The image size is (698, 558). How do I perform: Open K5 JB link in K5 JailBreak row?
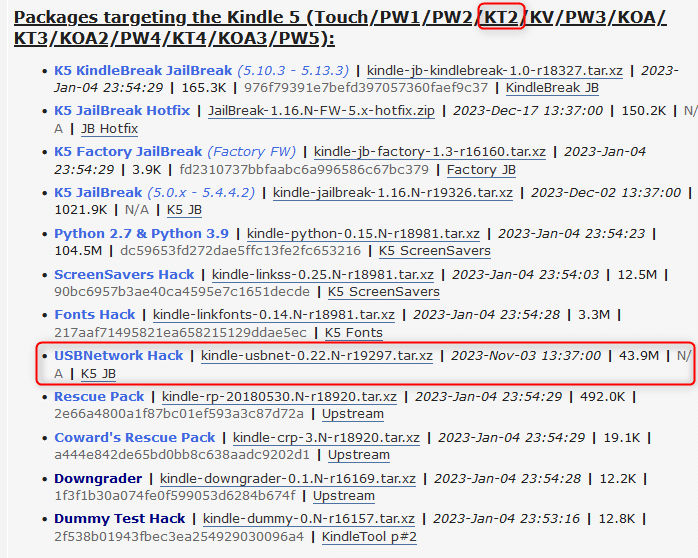pos(184,210)
